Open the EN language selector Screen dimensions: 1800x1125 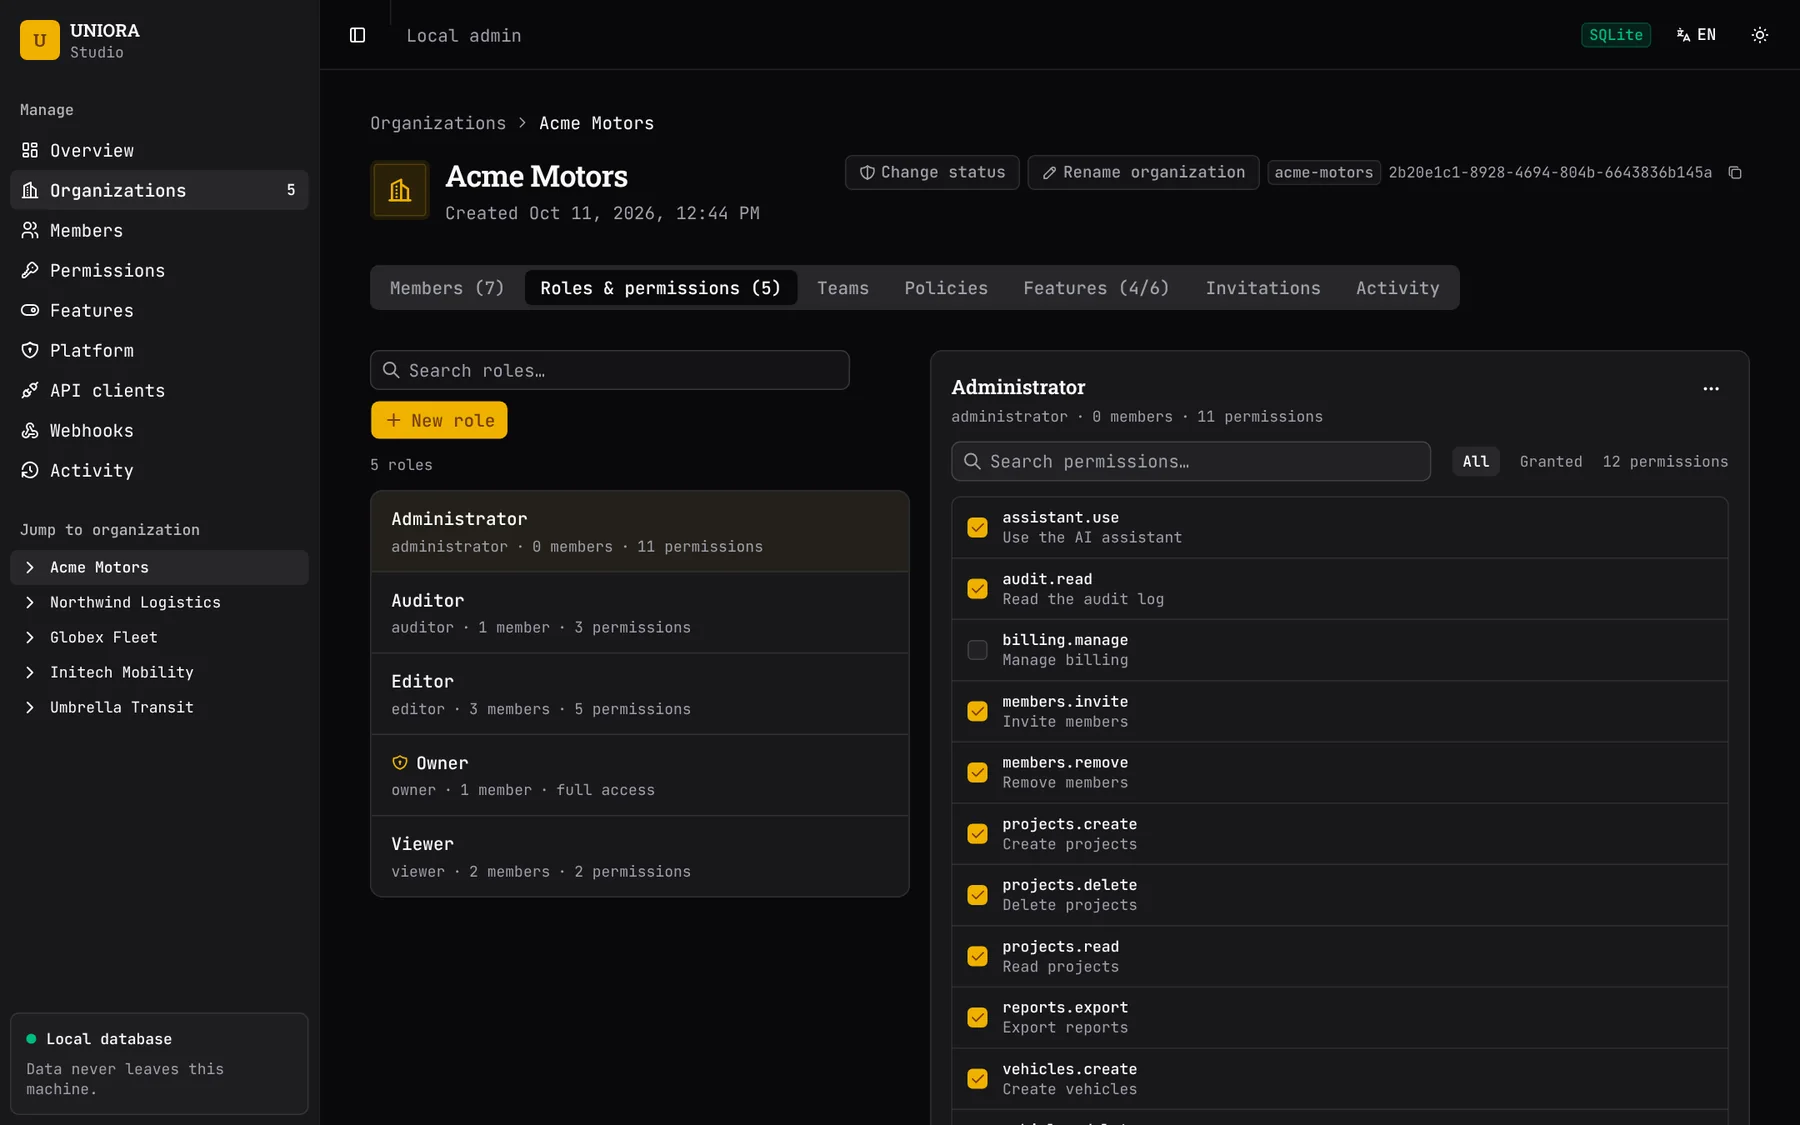1696,35
